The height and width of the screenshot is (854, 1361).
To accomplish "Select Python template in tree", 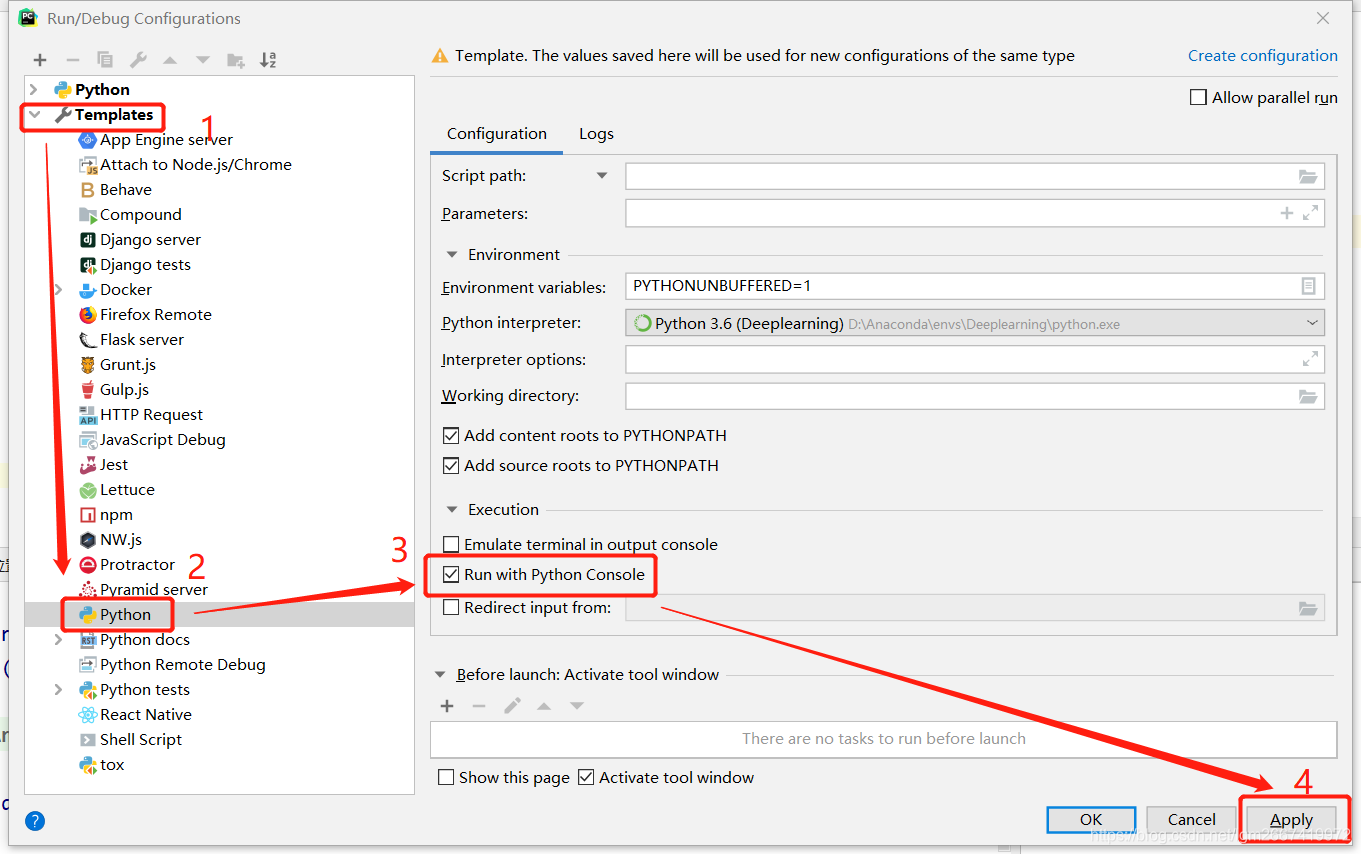I will pyautogui.click(x=125, y=615).
